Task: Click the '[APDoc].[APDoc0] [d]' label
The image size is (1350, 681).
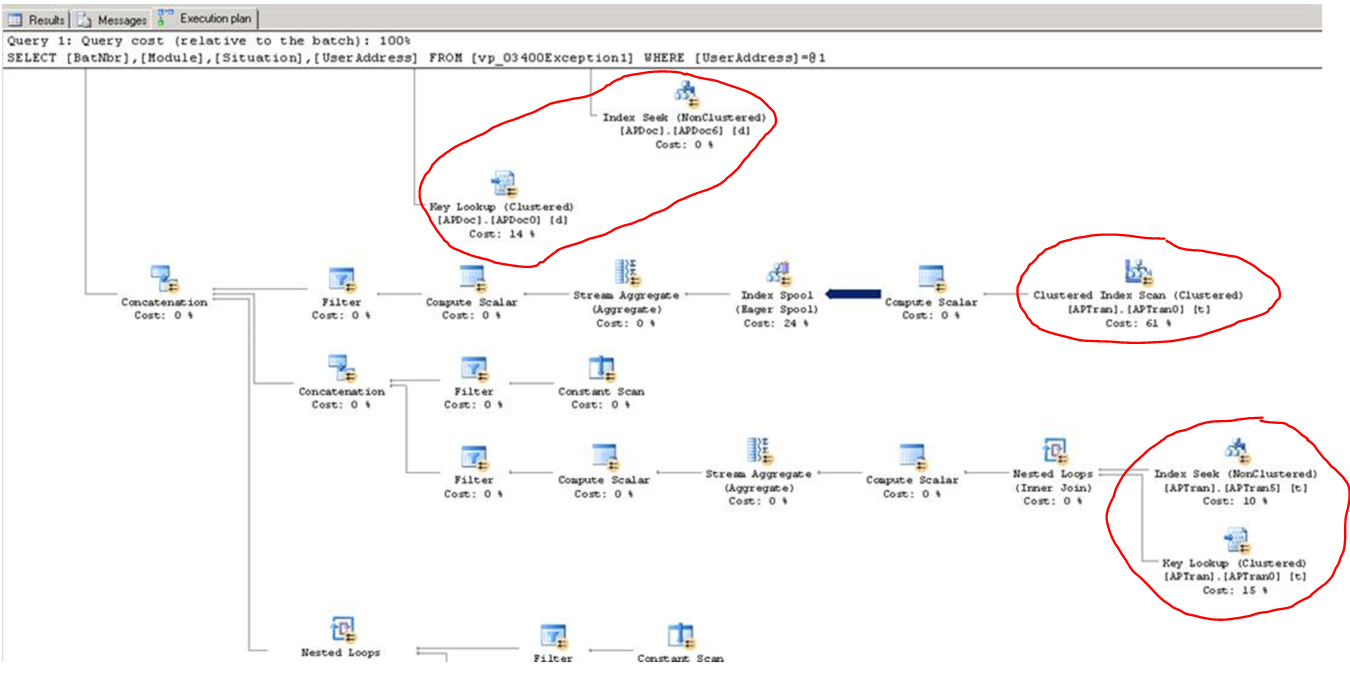Action: pos(502,220)
